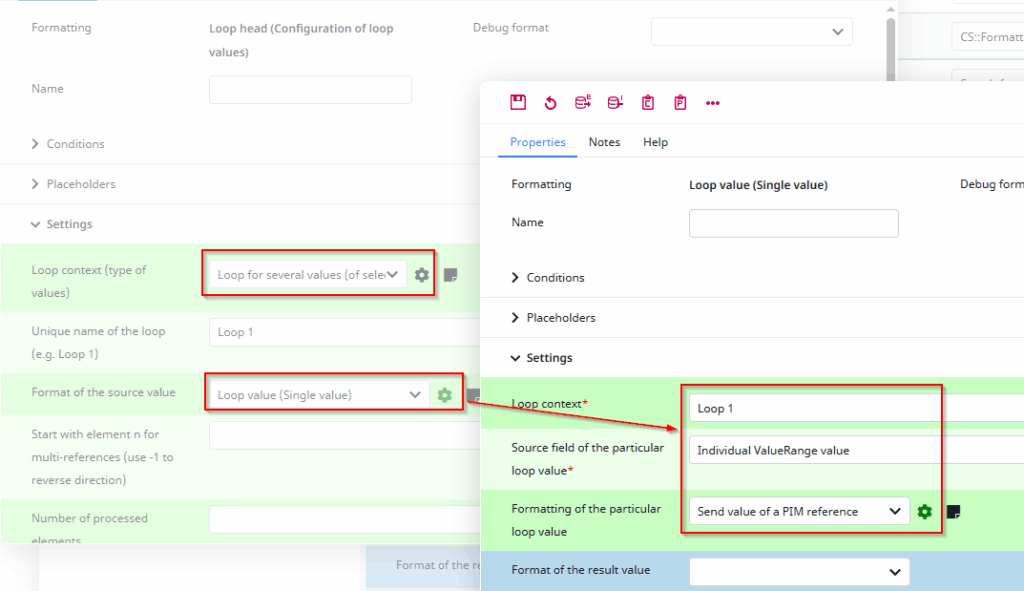Click the gear beside Format of the source value
This screenshot has height=591, width=1024.
coord(444,394)
